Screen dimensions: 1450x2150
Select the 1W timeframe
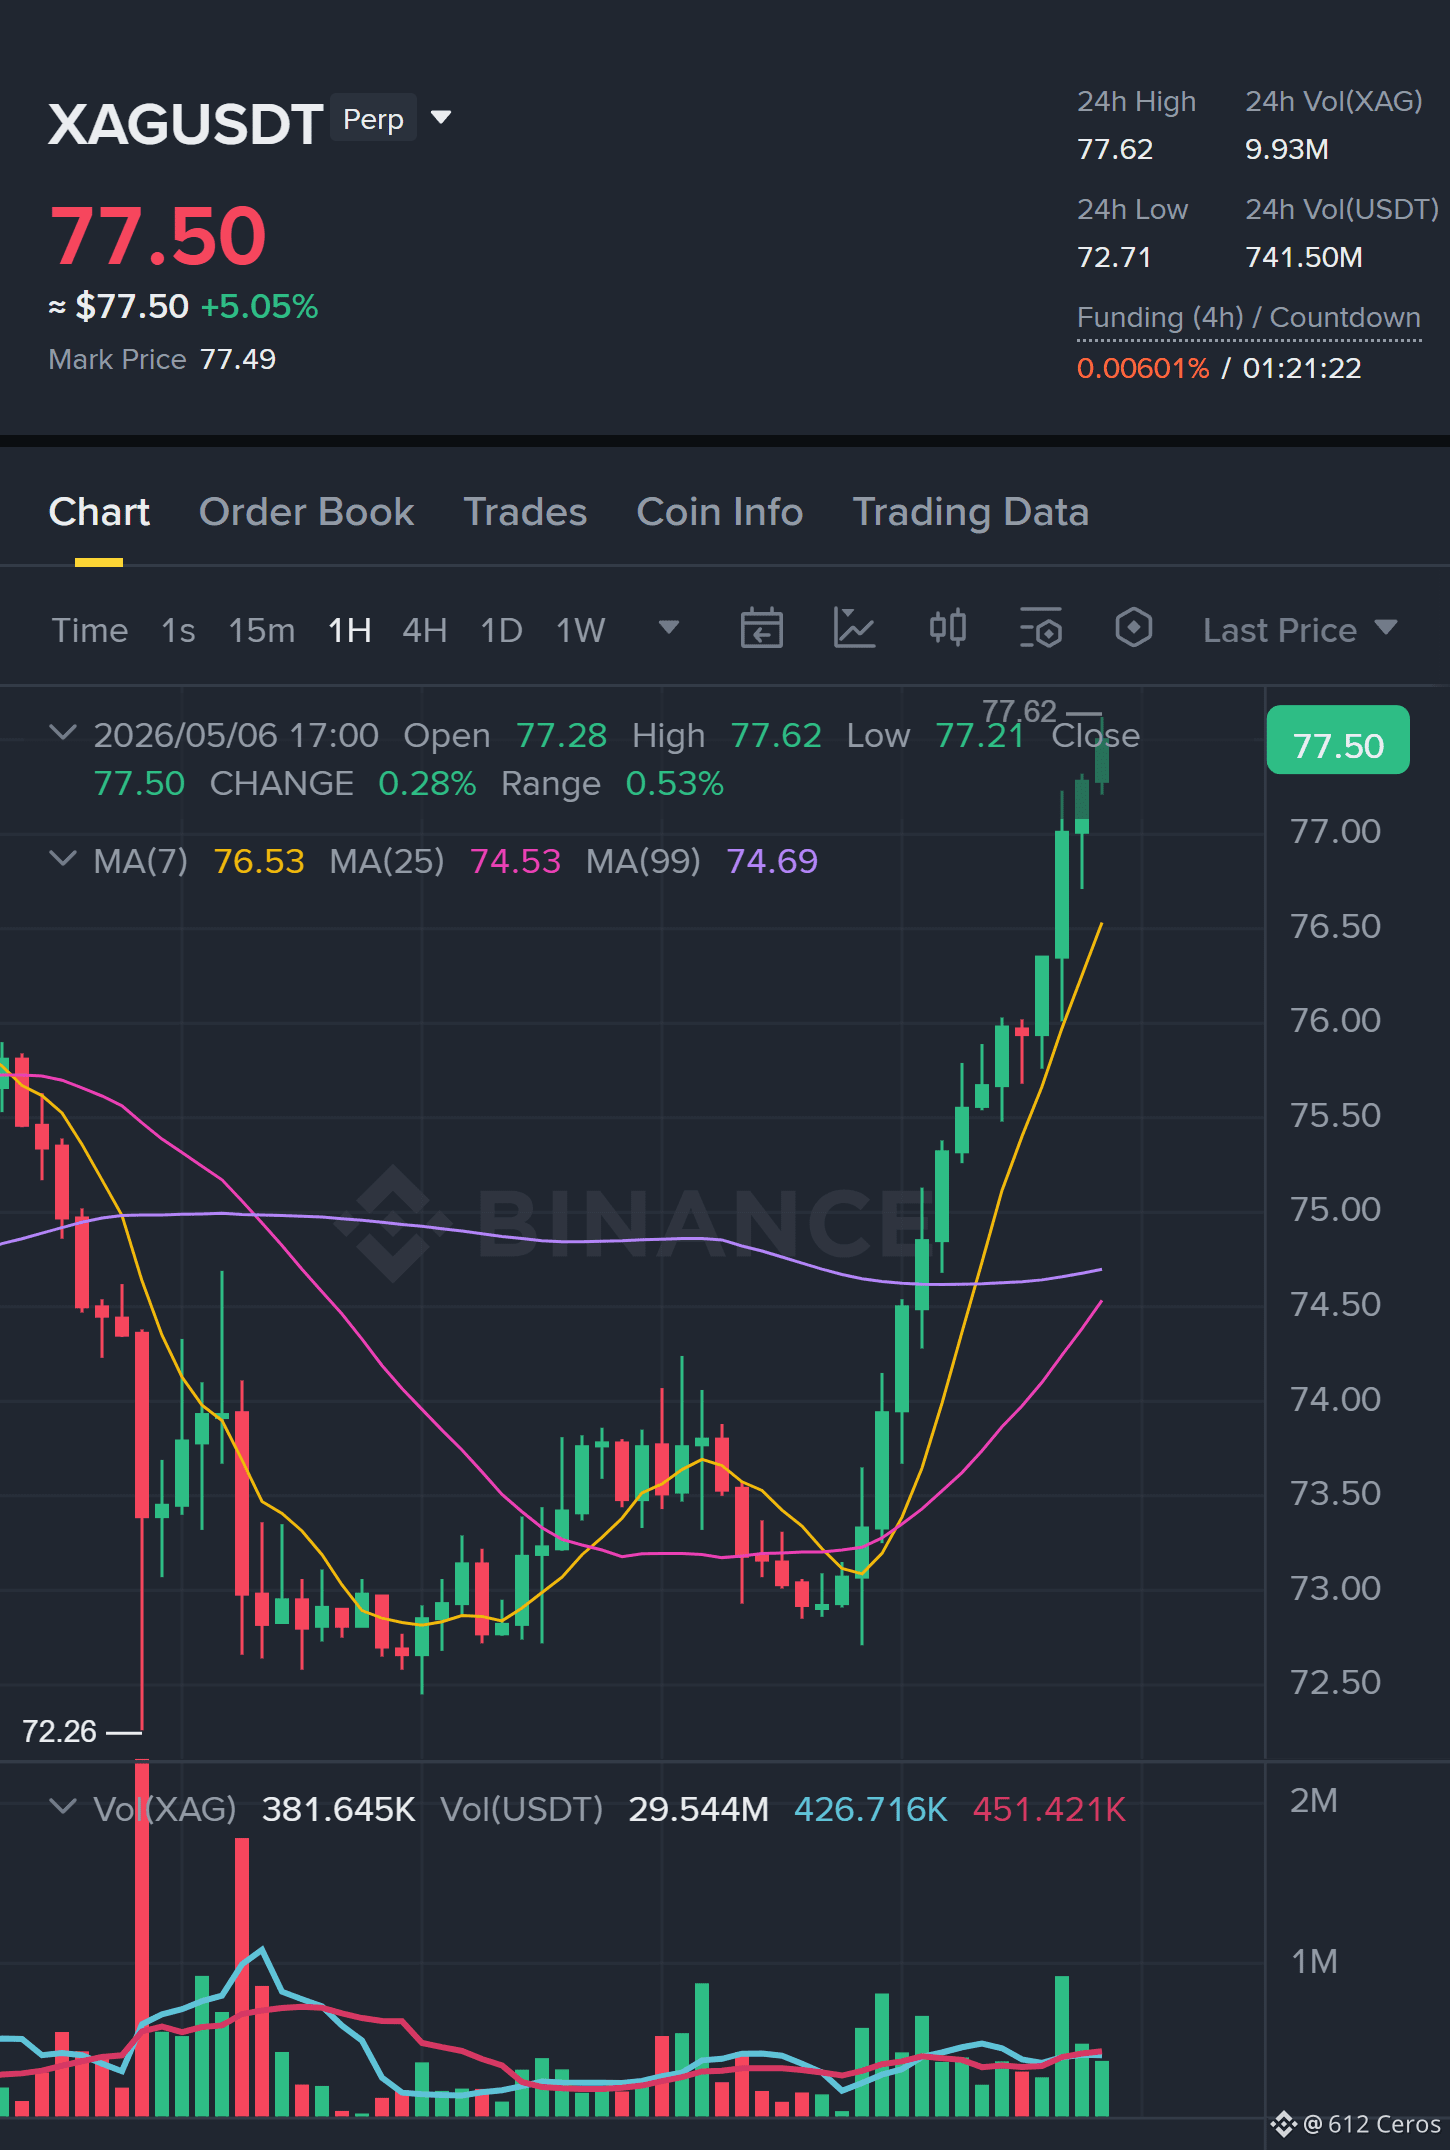581,630
